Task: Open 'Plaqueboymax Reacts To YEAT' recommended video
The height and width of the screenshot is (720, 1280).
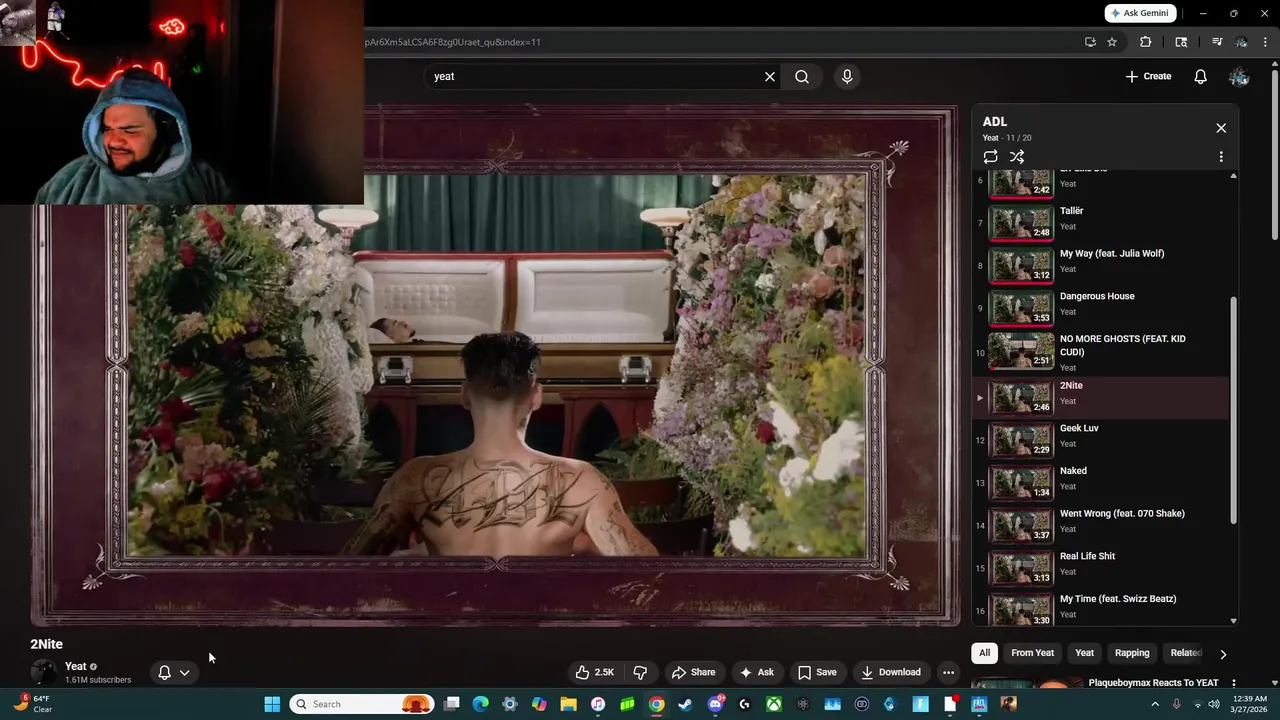Action: pyautogui.click(x=1153, y=683)
